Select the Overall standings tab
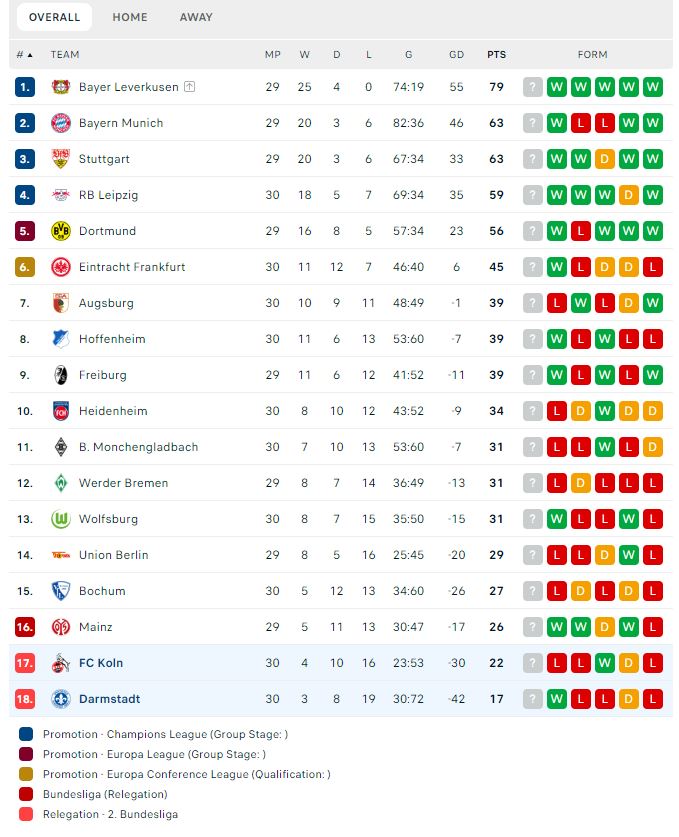Image resolution: width=679 pixels, height=837 pixels. coord(55,17)
